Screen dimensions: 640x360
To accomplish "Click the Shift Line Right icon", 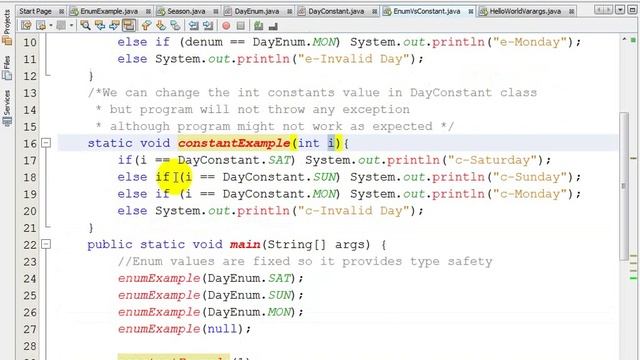I will [208, 26].
